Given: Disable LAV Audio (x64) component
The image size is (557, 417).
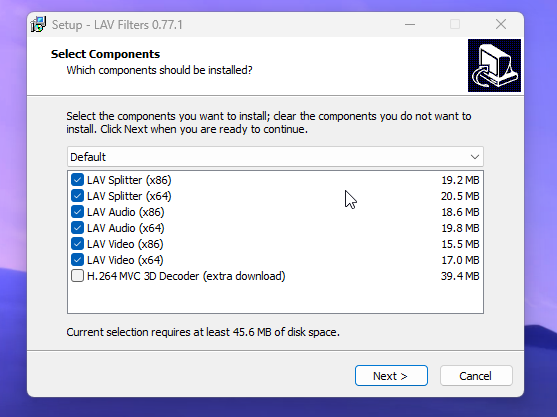Looking at the screenshot, I should [x=77, y=228].
